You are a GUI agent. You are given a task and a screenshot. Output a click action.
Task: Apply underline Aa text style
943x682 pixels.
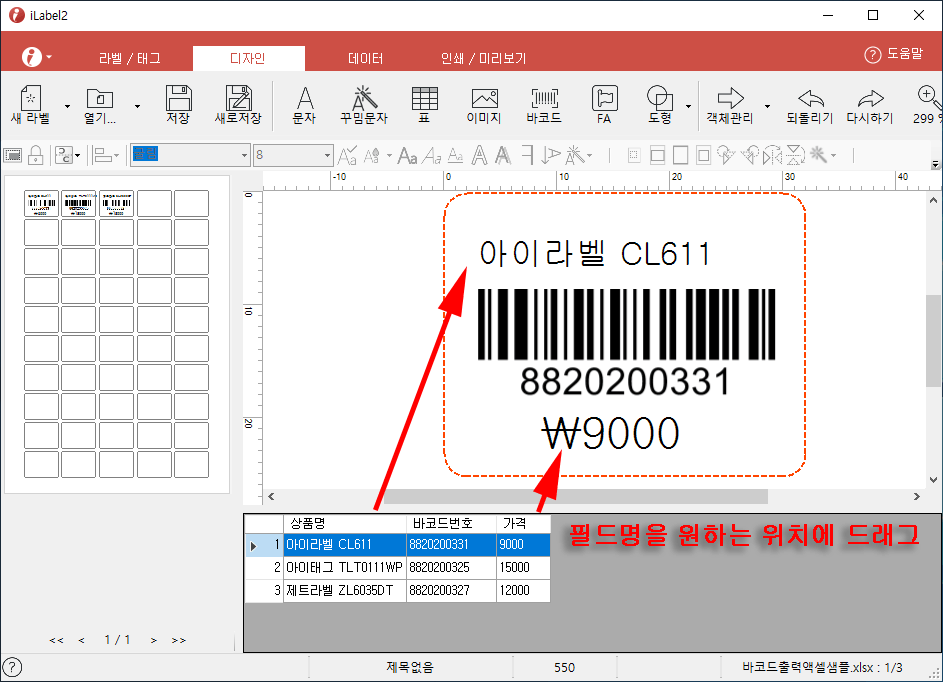tap(456, 156)
